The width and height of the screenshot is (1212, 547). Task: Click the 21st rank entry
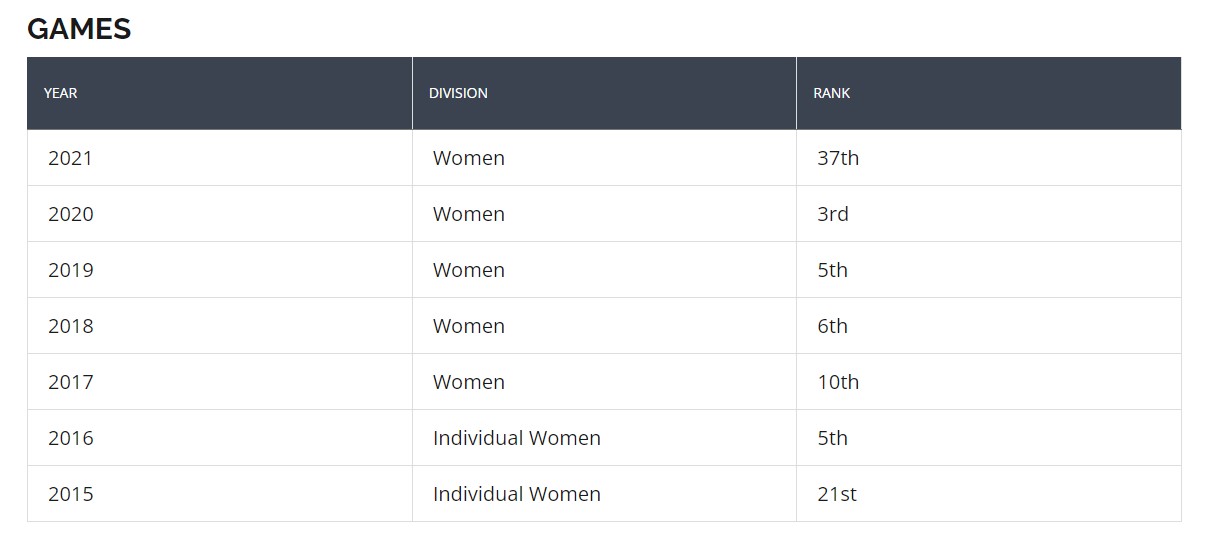click(x=837, y=494)
